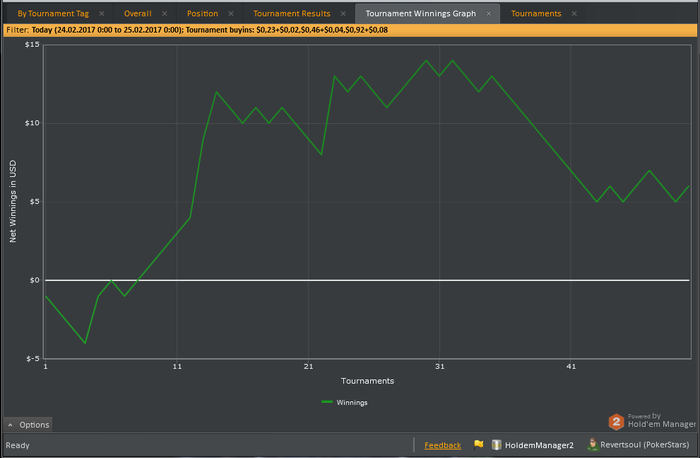Click the yellow flag icon in status bar
Screen dimensions: 700x458
pyautogui.click(x=479, y=444)
